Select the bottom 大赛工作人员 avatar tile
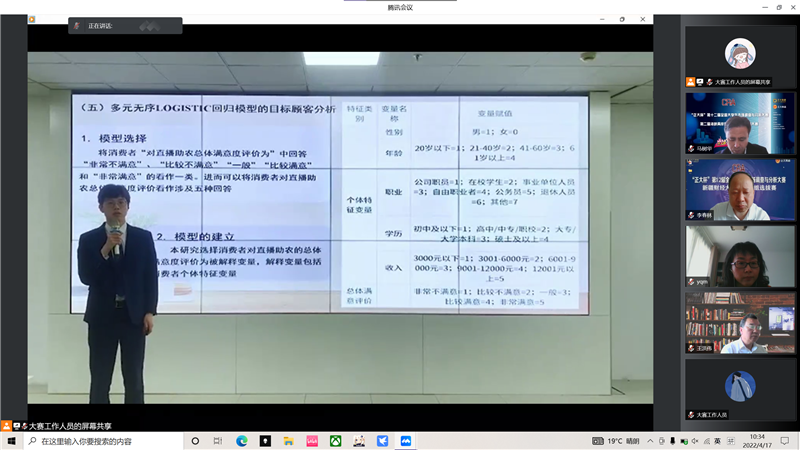The image size is (800, 450). (740, 388)
